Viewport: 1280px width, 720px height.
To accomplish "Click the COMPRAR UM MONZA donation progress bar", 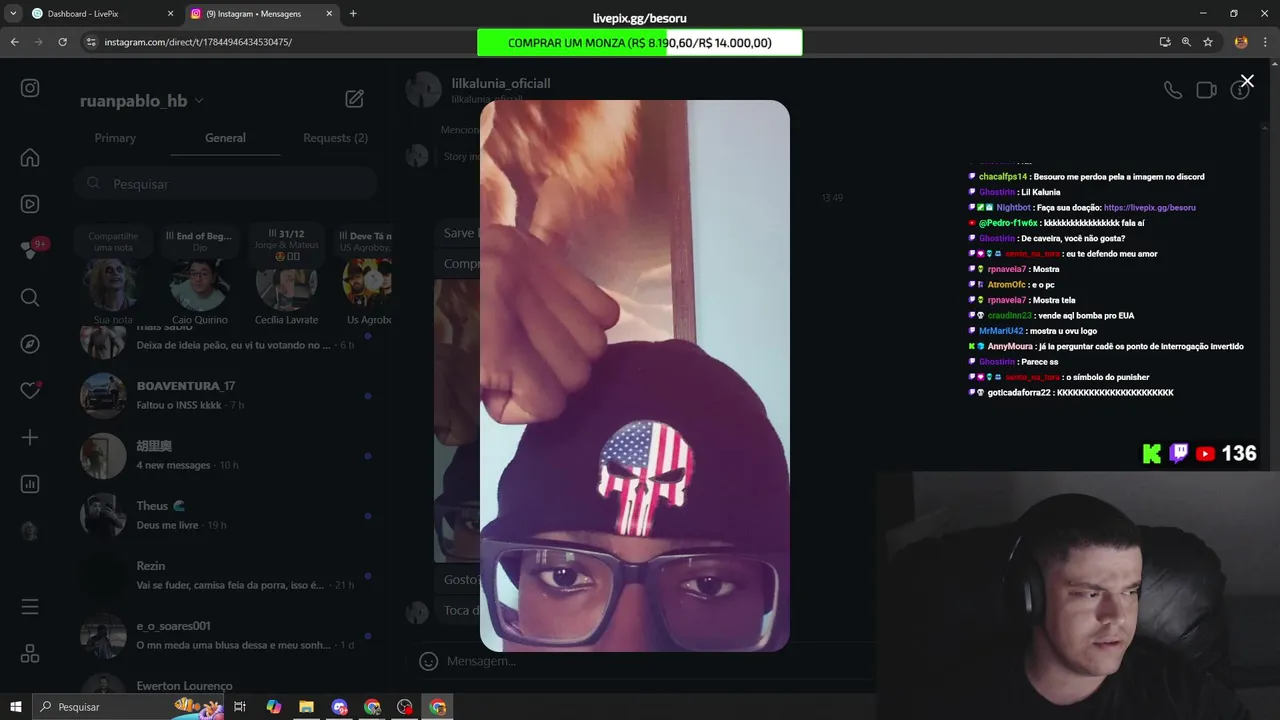I will click(640, 43).
